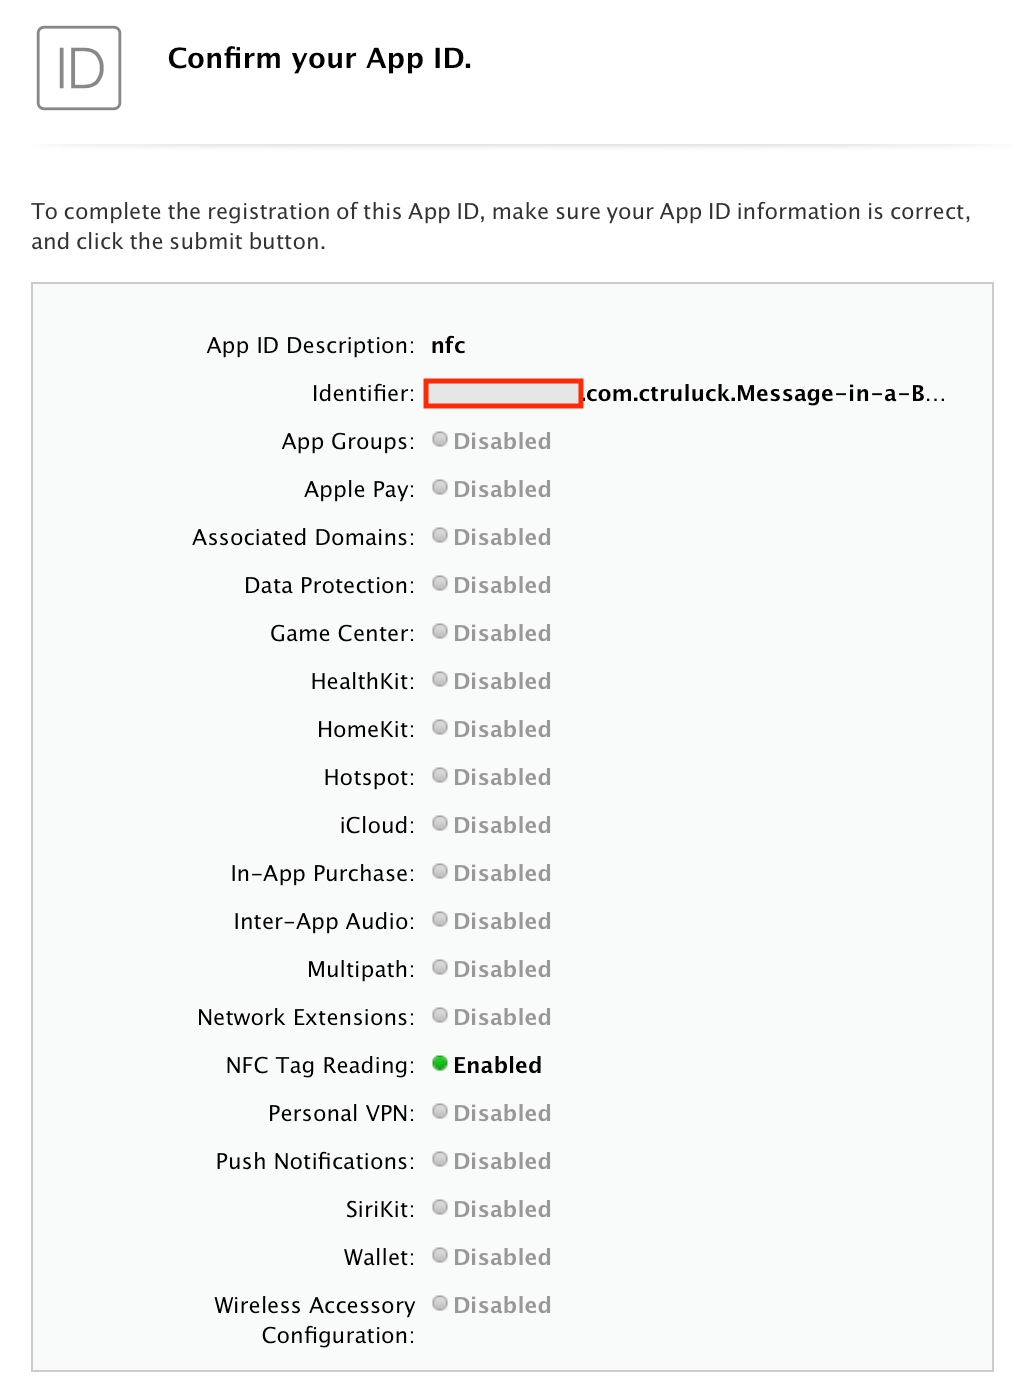Click the Wallet disabled status dot
This screenshot has width=1030, height=1400.
[440, 1255]
